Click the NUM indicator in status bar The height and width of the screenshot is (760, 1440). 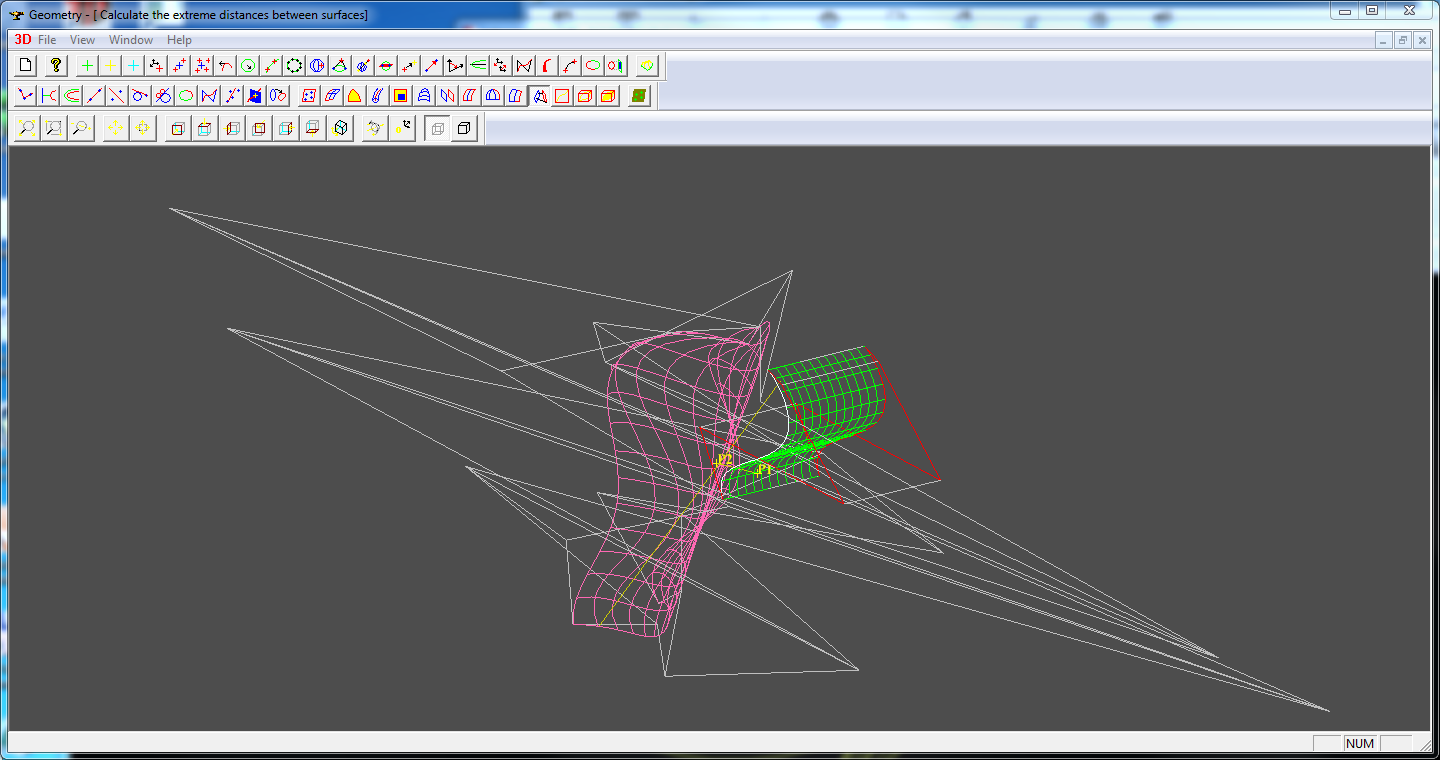1360,743
